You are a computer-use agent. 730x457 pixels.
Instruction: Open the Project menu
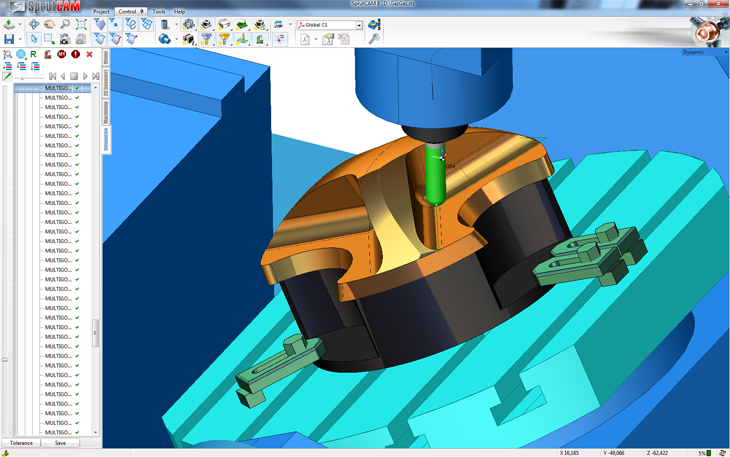click(101, 12)
